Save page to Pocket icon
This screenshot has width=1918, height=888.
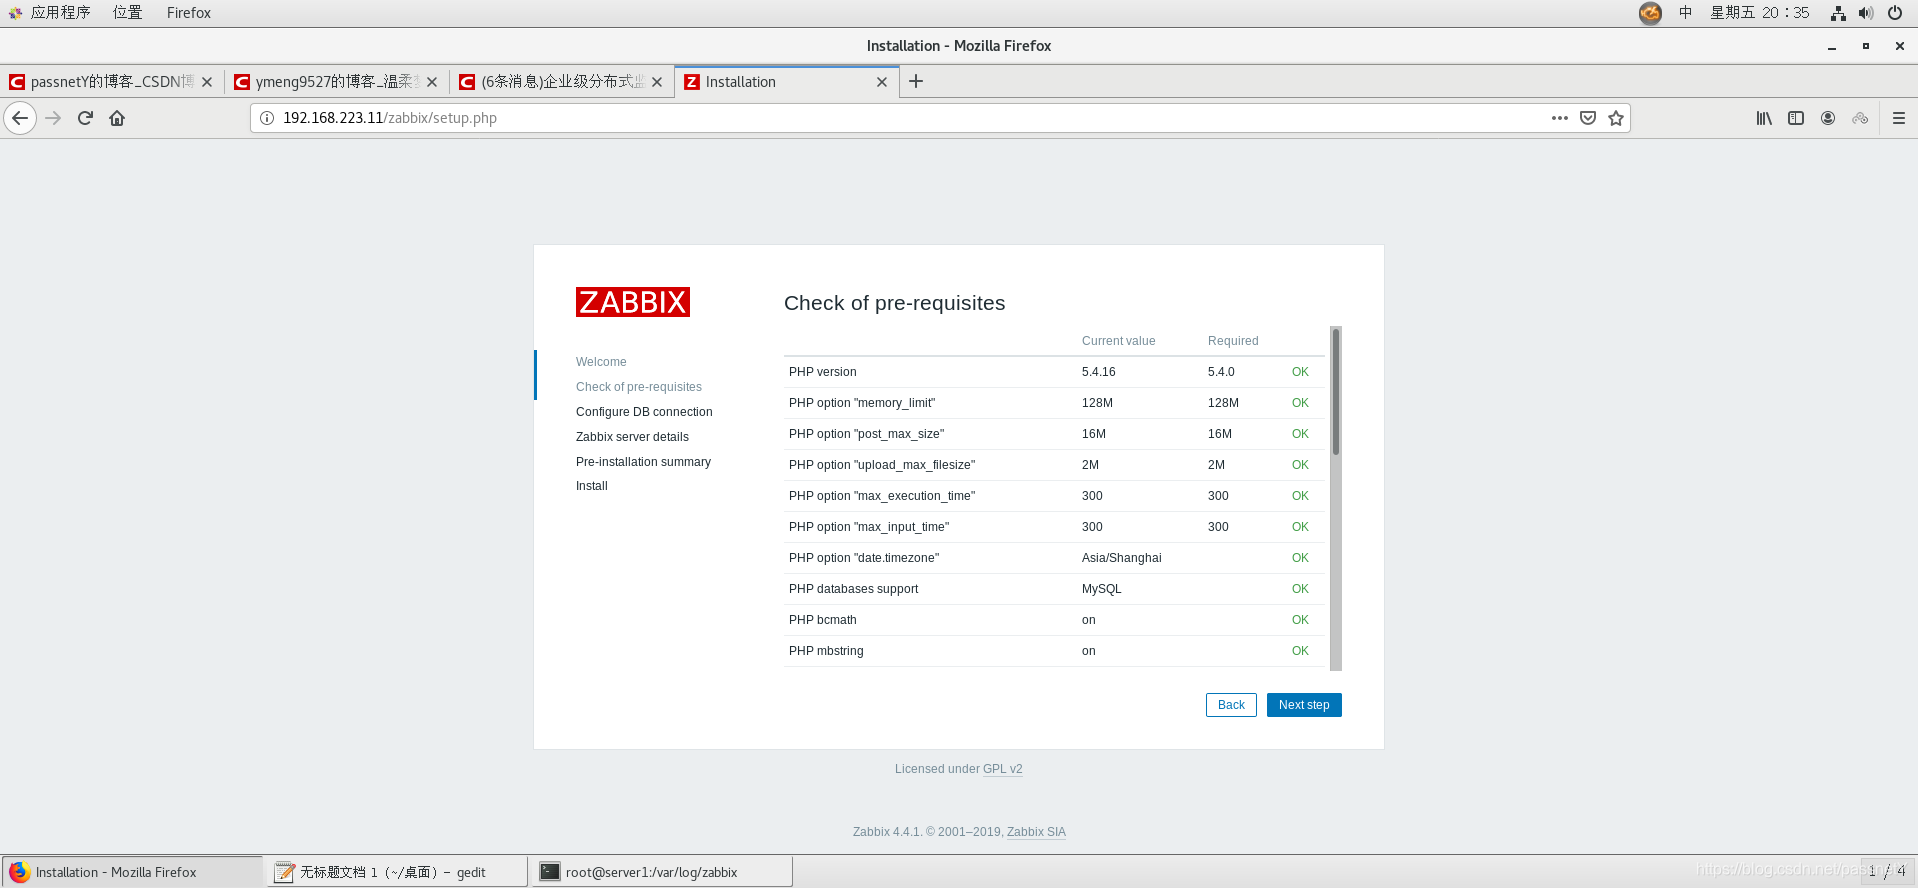(x=1587, y=118)
